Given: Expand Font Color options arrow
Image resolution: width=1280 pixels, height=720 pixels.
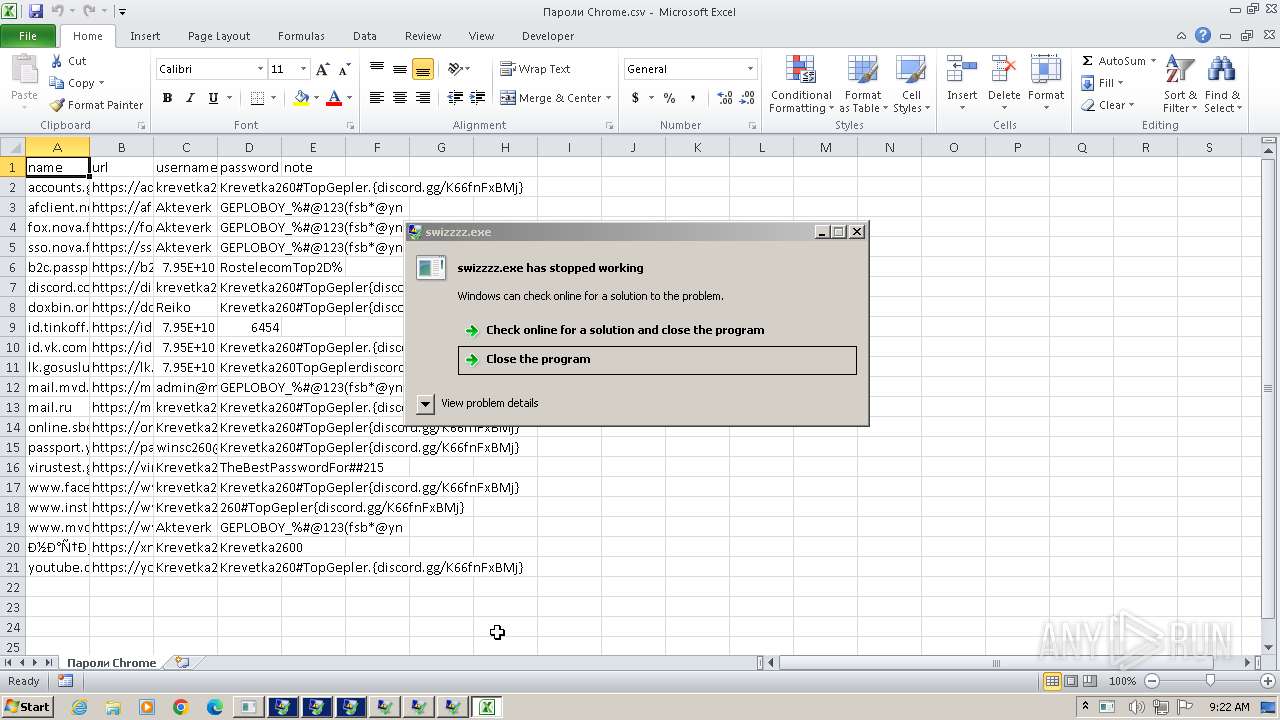Looking at the screenshot, I should click(349, 98).
